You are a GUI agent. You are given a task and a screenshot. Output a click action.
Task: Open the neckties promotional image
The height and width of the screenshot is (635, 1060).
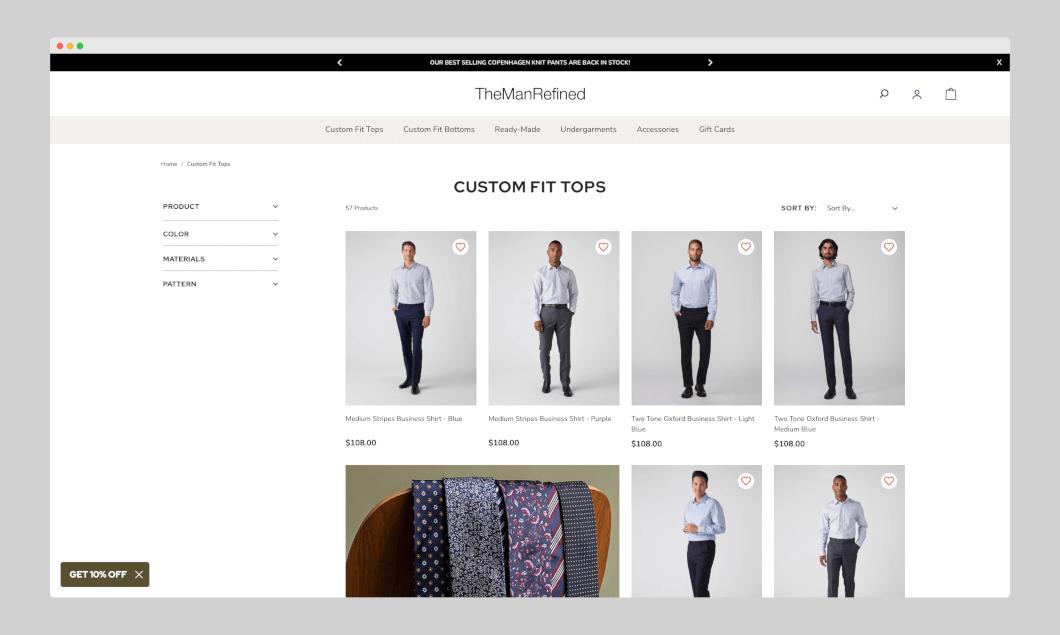[482, 530]
